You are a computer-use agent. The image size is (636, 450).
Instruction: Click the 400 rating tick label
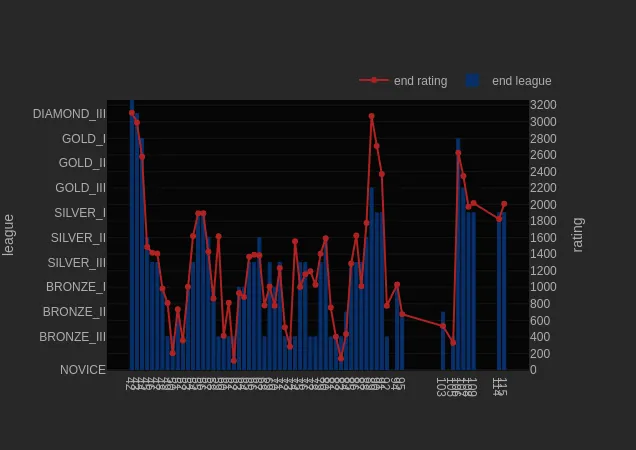coord(540,337)
